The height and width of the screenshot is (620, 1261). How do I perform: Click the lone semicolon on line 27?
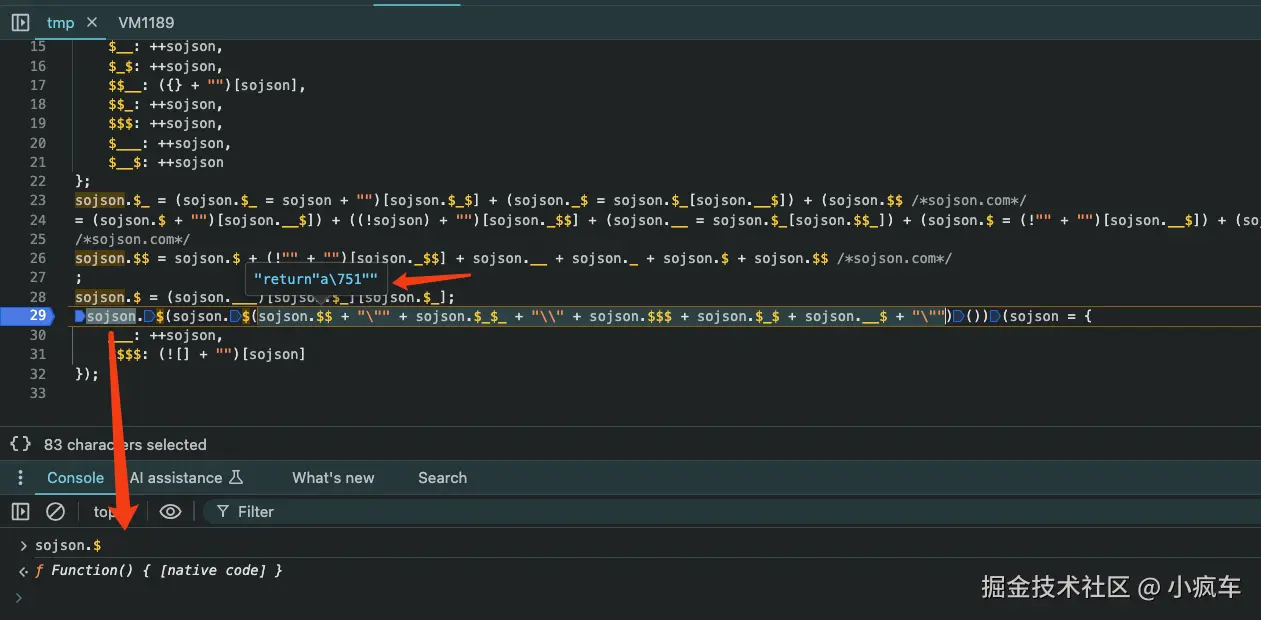pyautogui.click(x=78, y=278)
